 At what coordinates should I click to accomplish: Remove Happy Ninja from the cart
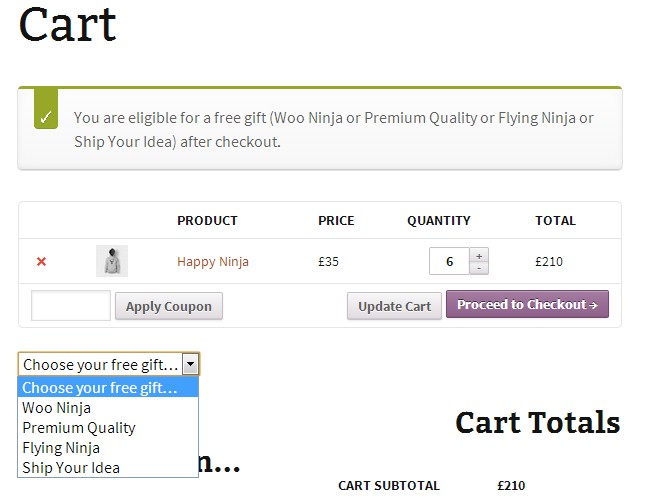point(41,262)
